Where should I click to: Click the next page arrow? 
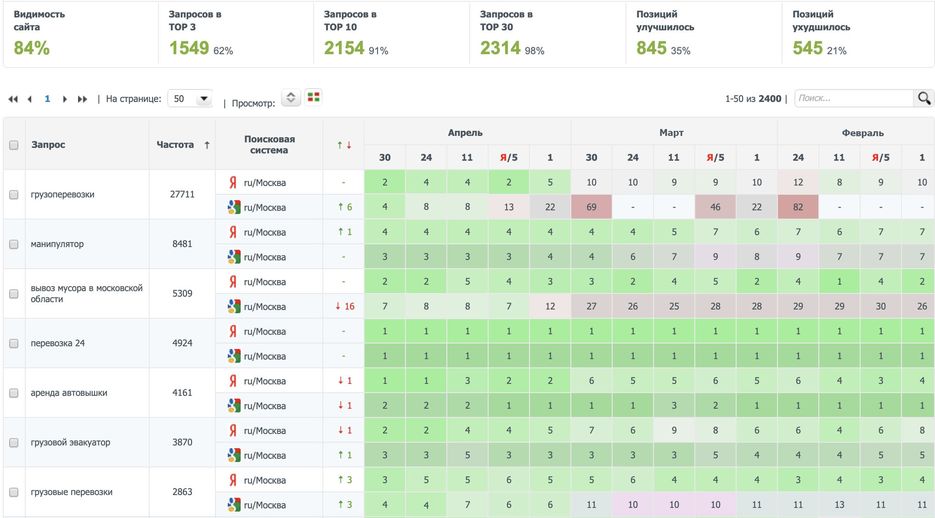click(x=65, y=99)
